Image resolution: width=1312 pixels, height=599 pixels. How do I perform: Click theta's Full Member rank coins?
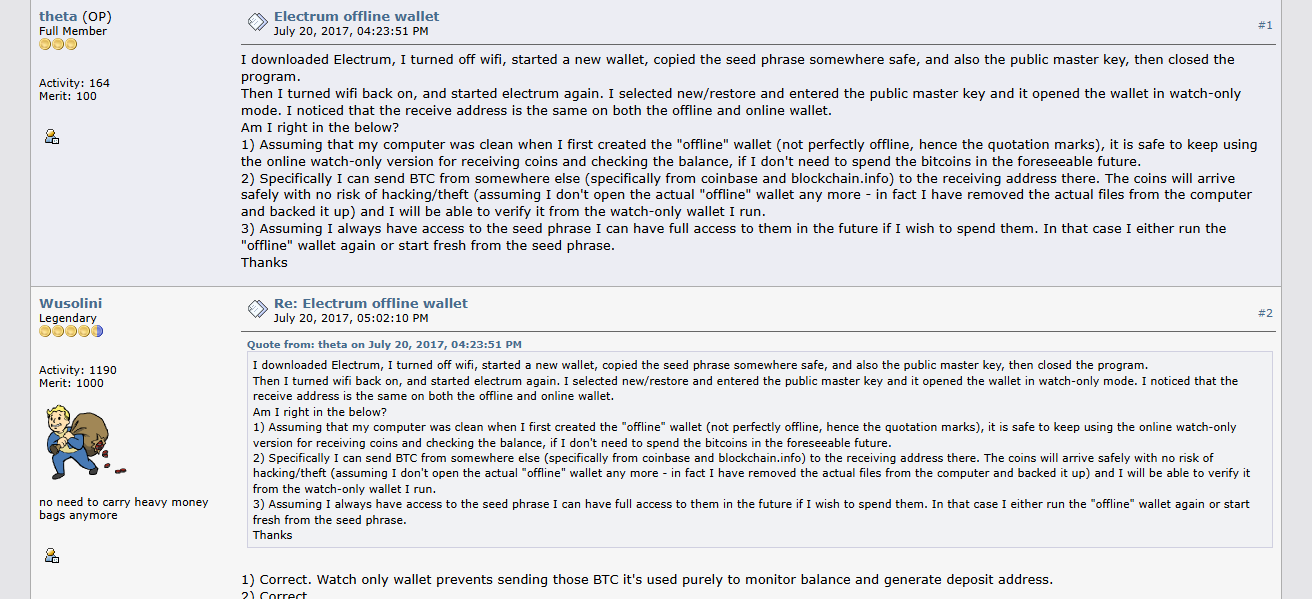pos(58,44)
